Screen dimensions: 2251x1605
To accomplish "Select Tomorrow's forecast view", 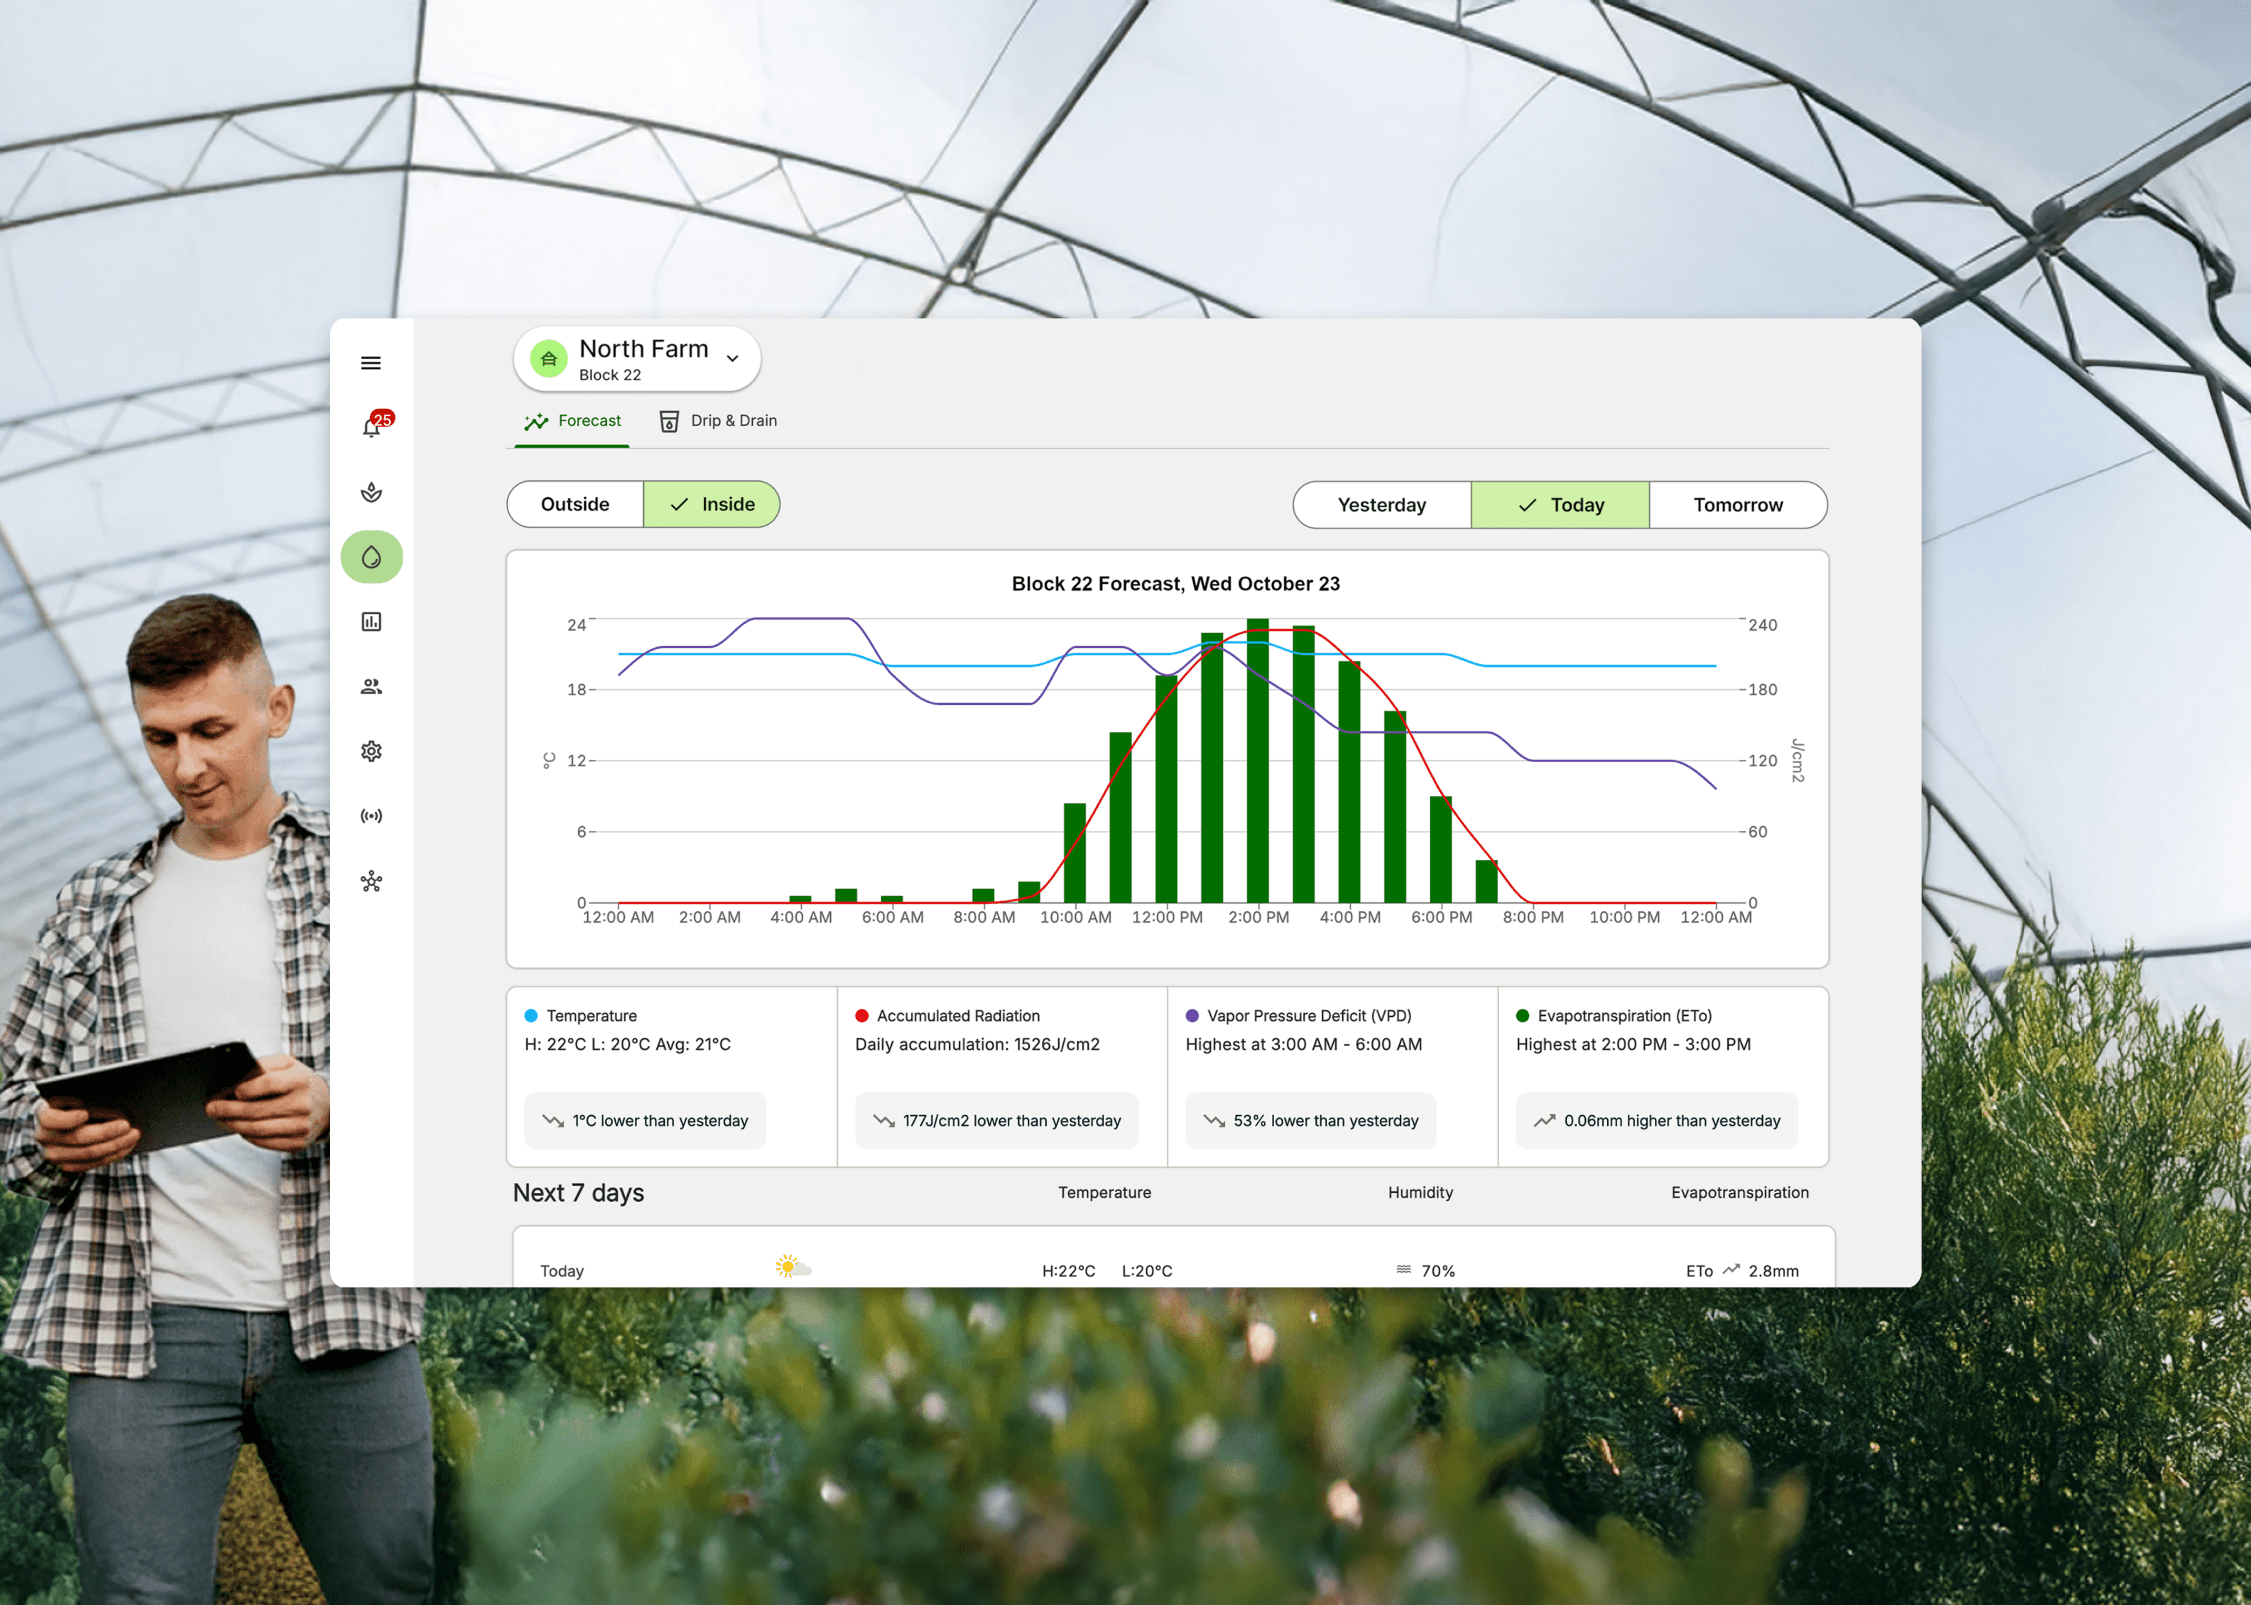I will click(1733, 502).
